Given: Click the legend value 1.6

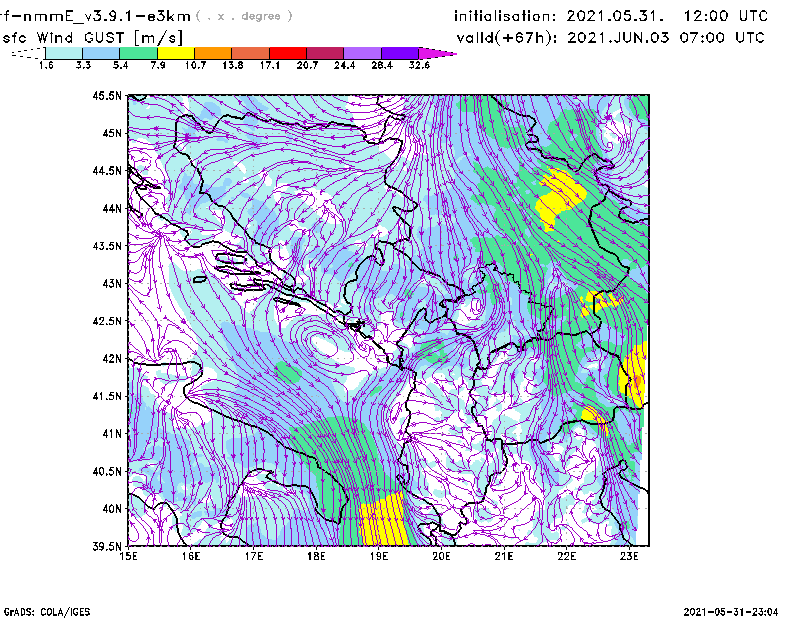Looking at the screenshot, I should tap(46, 65).
